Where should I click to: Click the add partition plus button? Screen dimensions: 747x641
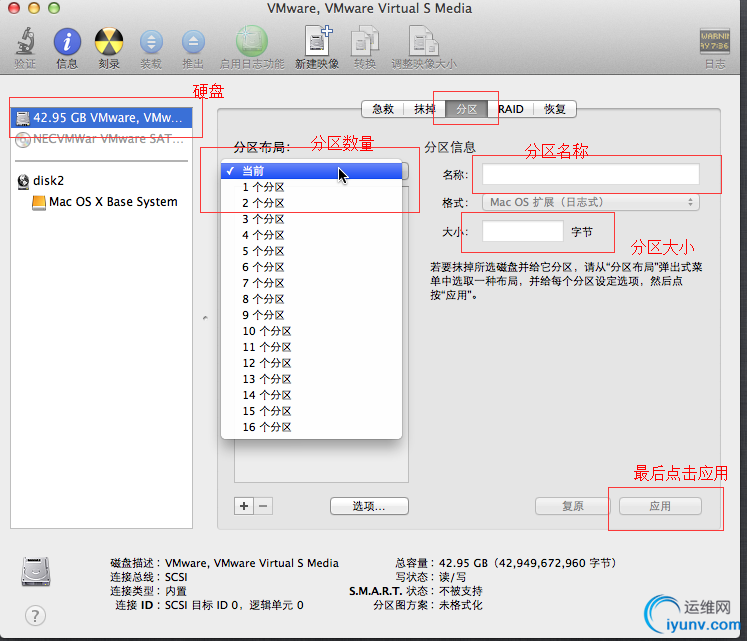tap(244, 506)
